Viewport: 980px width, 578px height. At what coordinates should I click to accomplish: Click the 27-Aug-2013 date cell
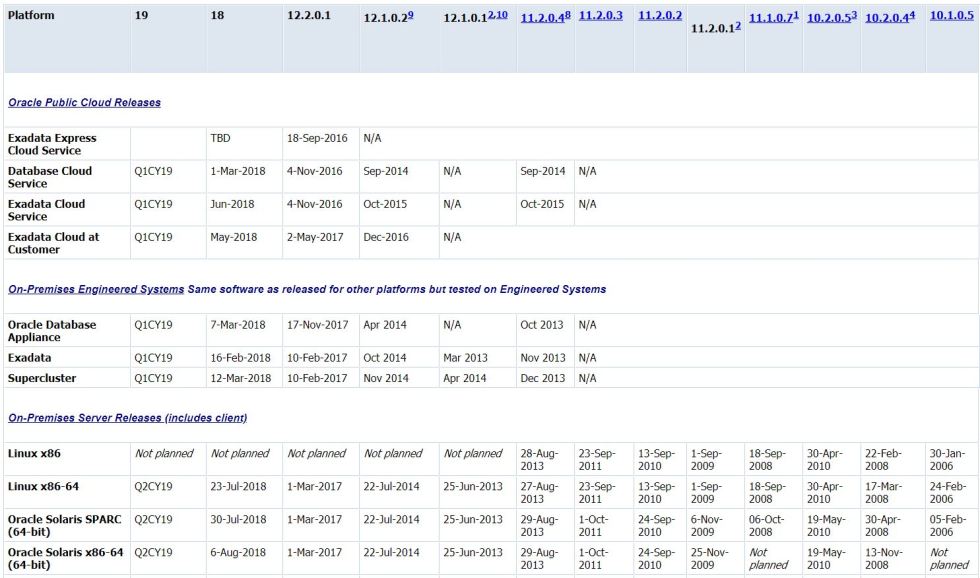point(539,493)
